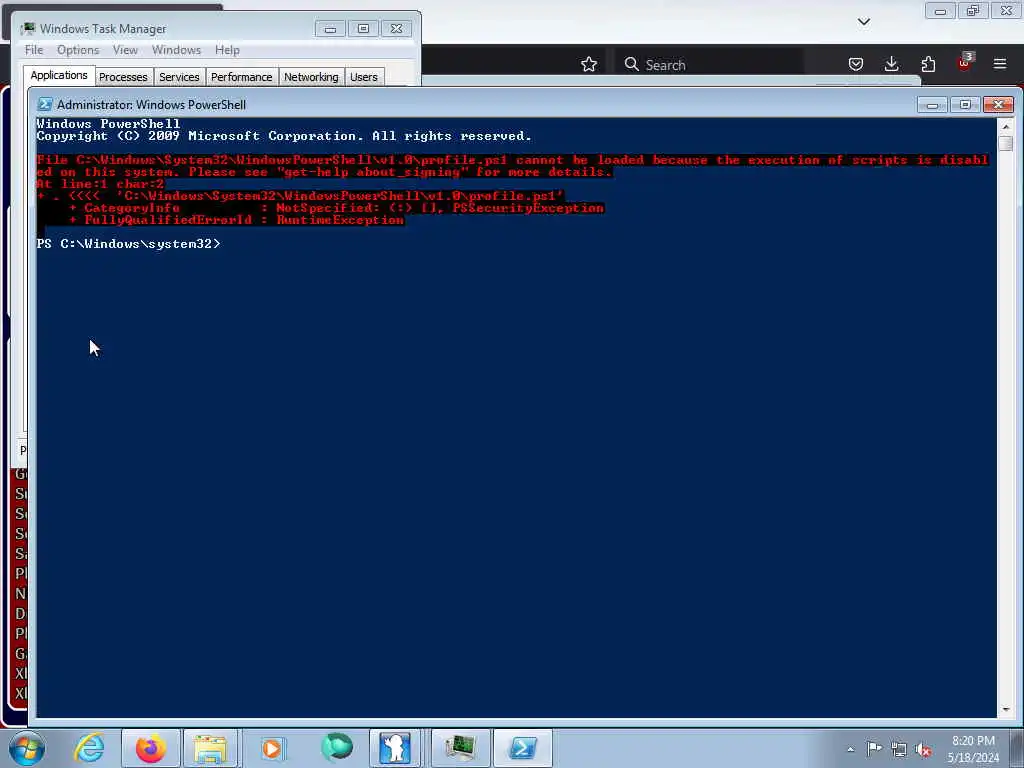Switch to Task Manager taskbar button
Screen dimensions: 1024x768
(x=460, y=748)
